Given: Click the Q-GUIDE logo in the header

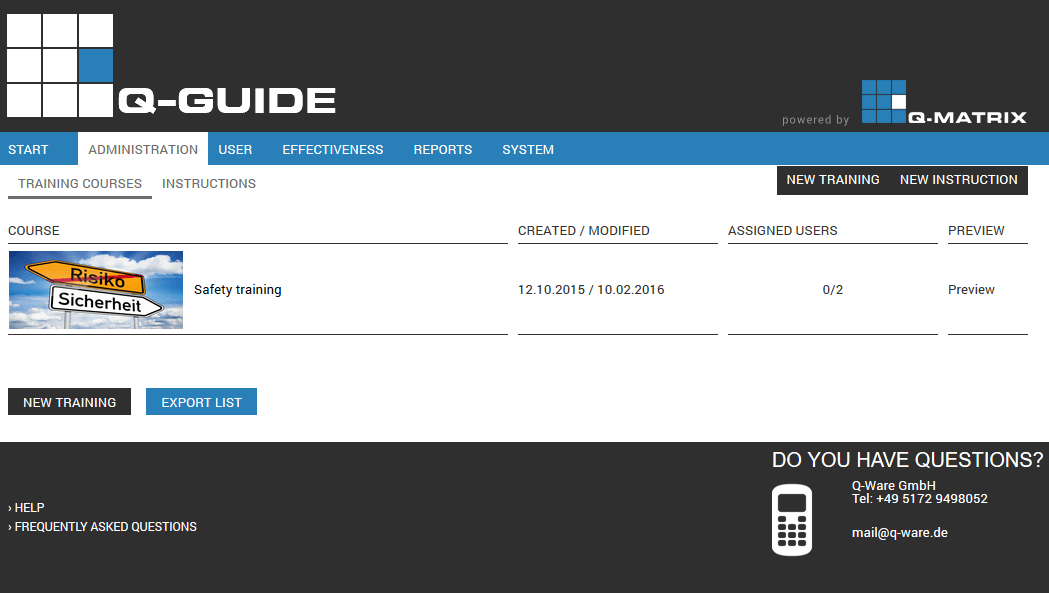Looking at the screenshot, I should click(x=171, y=66).
